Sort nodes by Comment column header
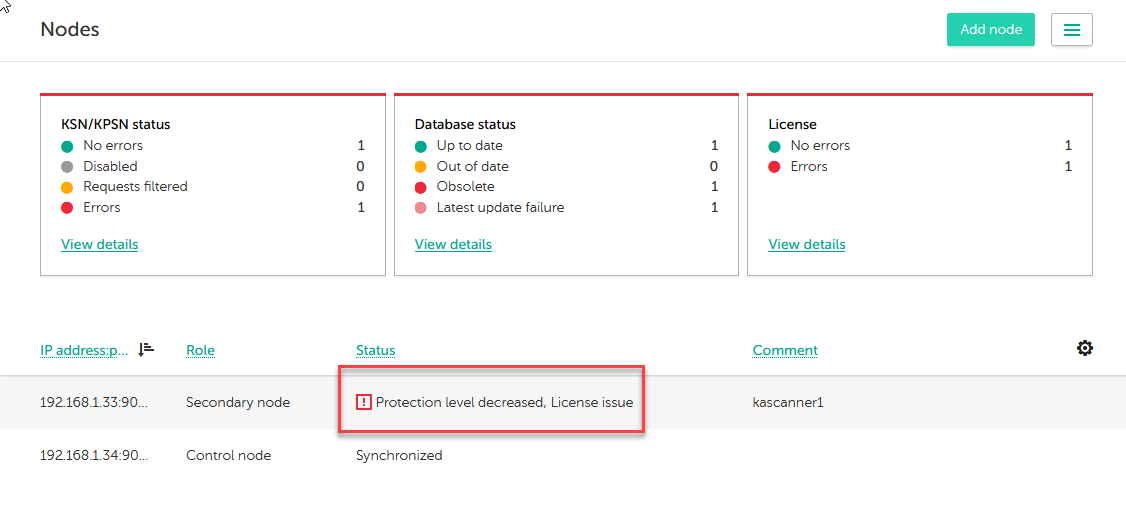 [x=785, y=350]
